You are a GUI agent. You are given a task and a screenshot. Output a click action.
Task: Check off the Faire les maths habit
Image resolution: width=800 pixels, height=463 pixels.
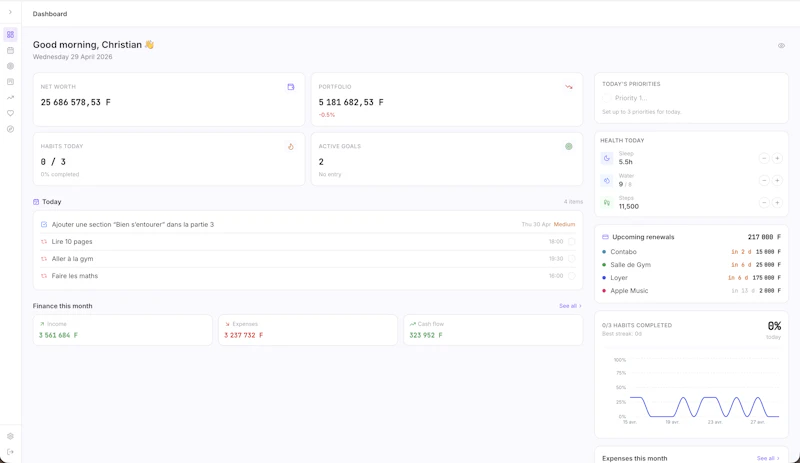(x=571, y=276)
